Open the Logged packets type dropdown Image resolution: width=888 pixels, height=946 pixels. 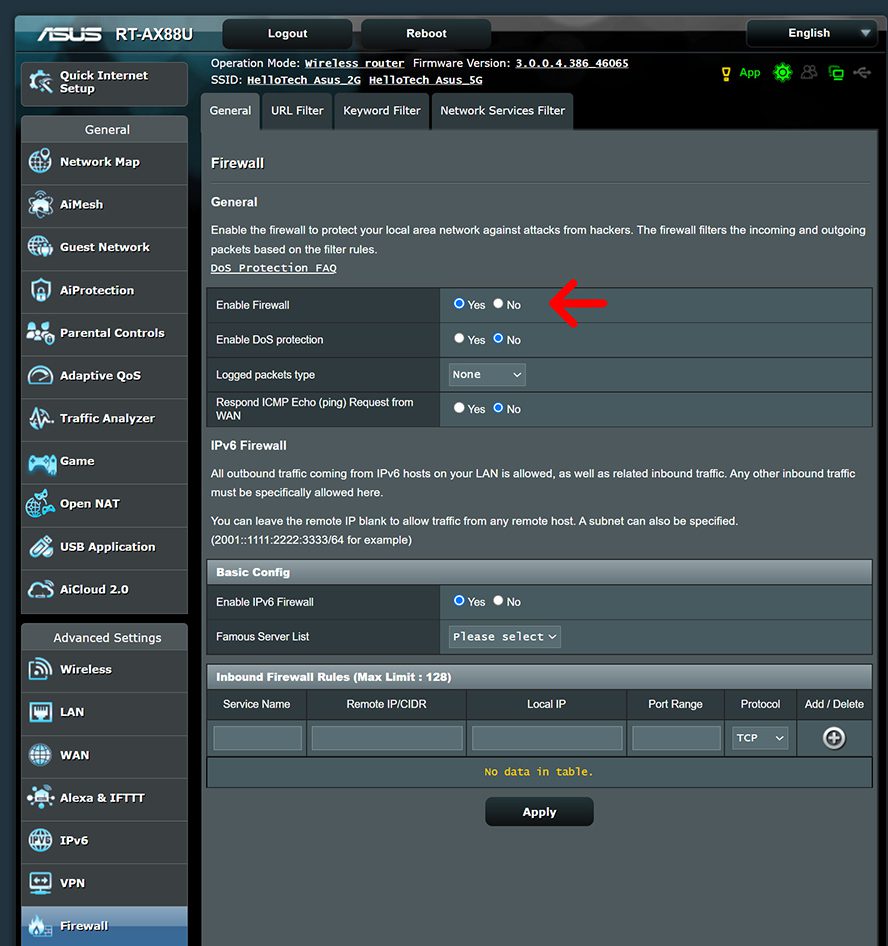point(486,373)
